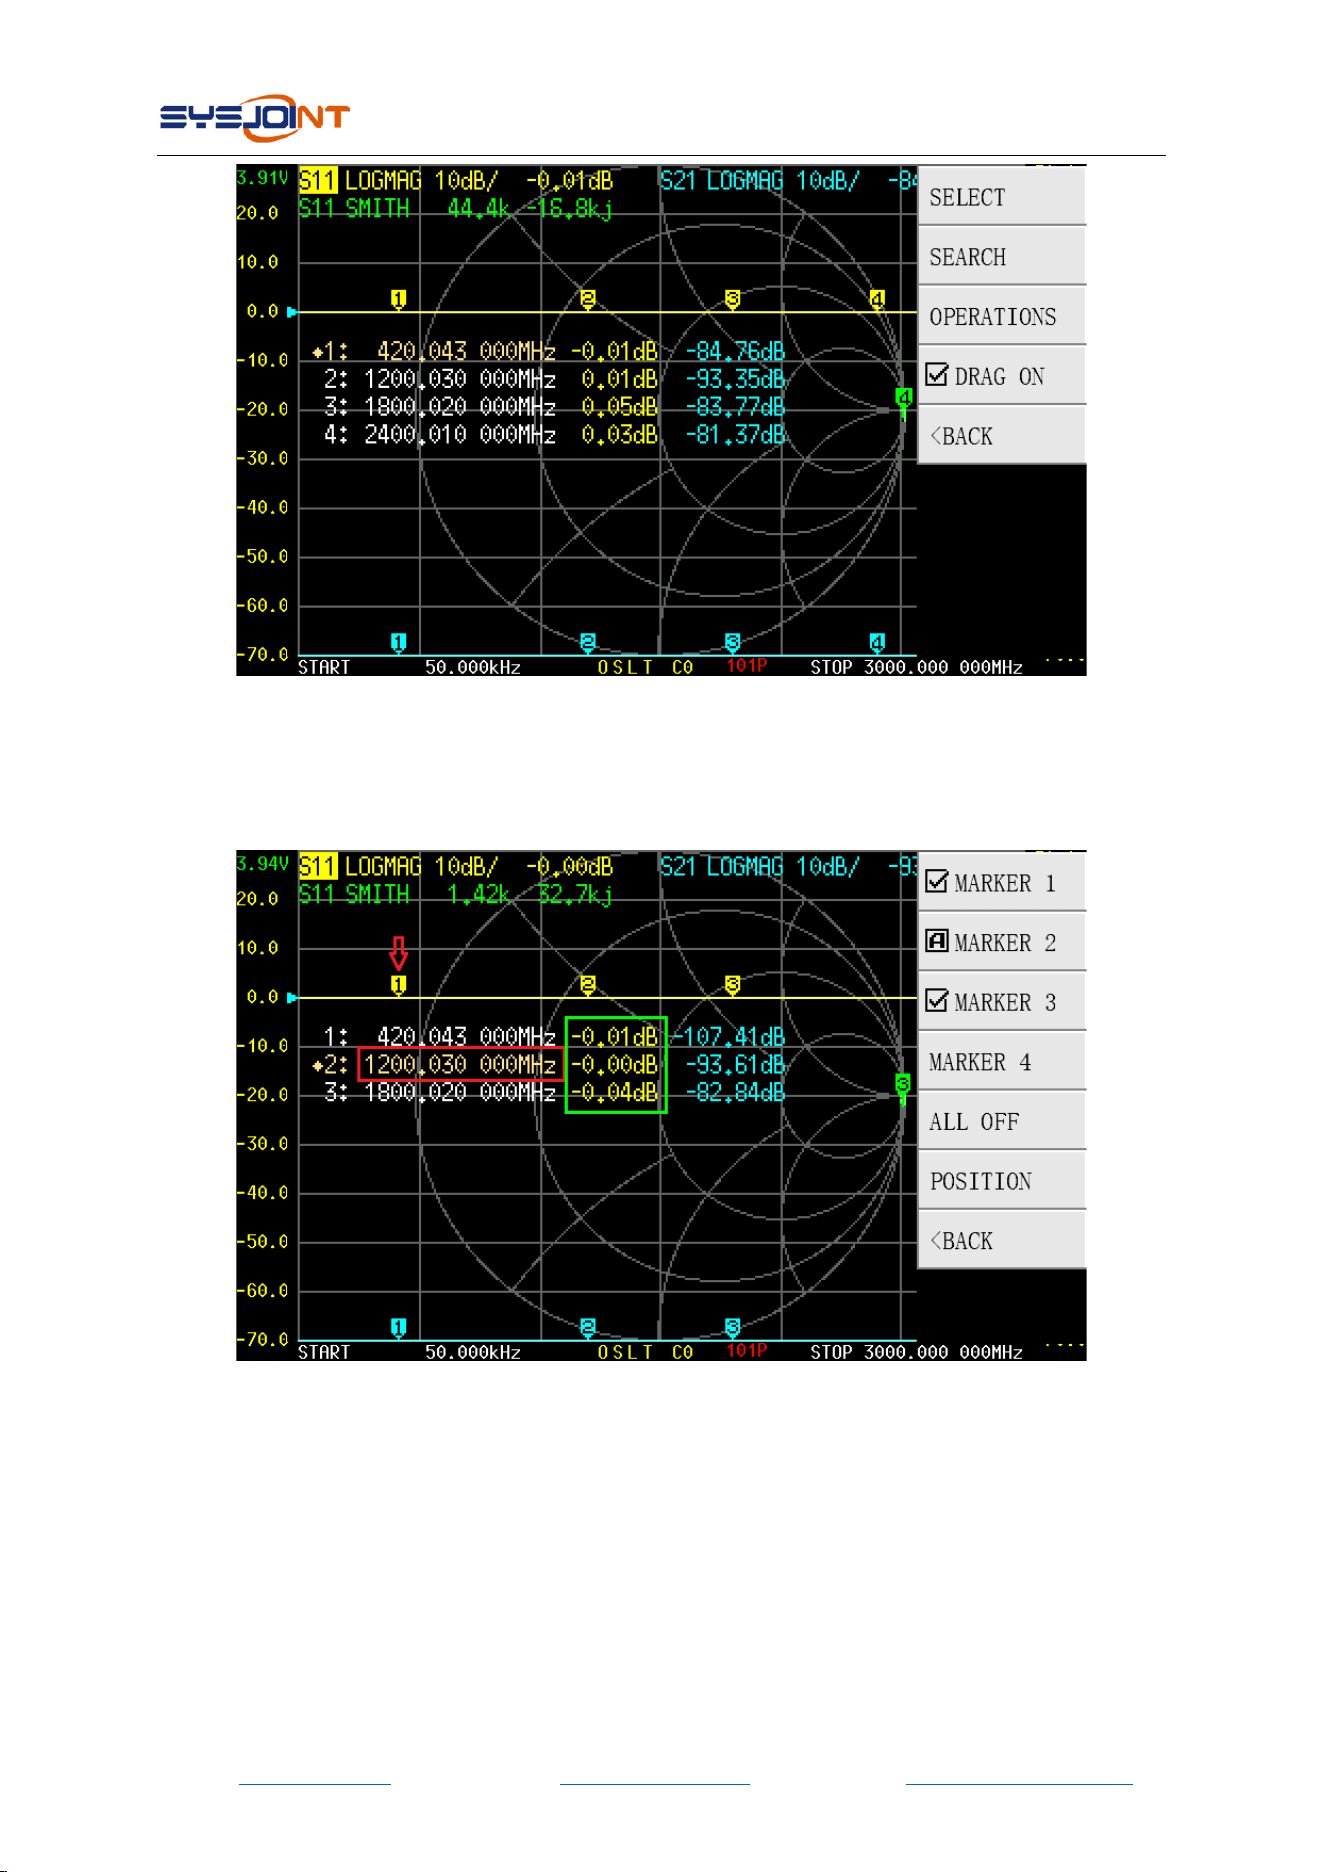1324x1872 pixels.
Task: Toggle the active MARKER 2 checkbox
Action: tap(937, 941)
